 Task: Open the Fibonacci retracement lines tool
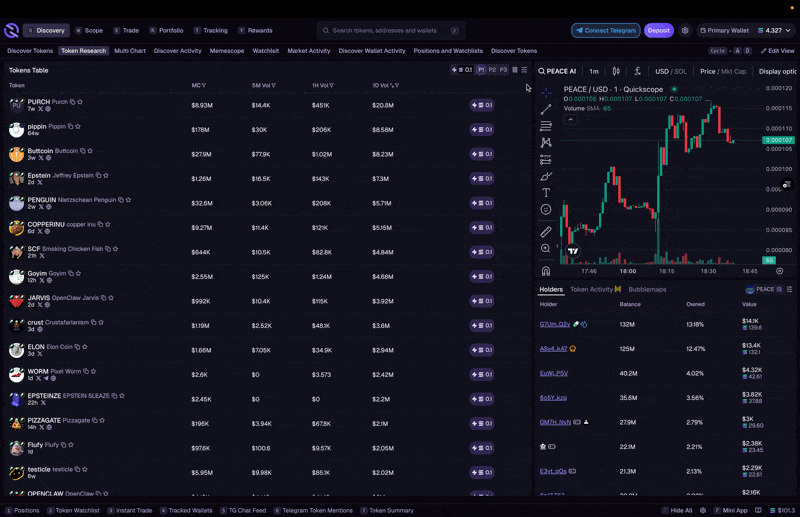coord(546,126)
